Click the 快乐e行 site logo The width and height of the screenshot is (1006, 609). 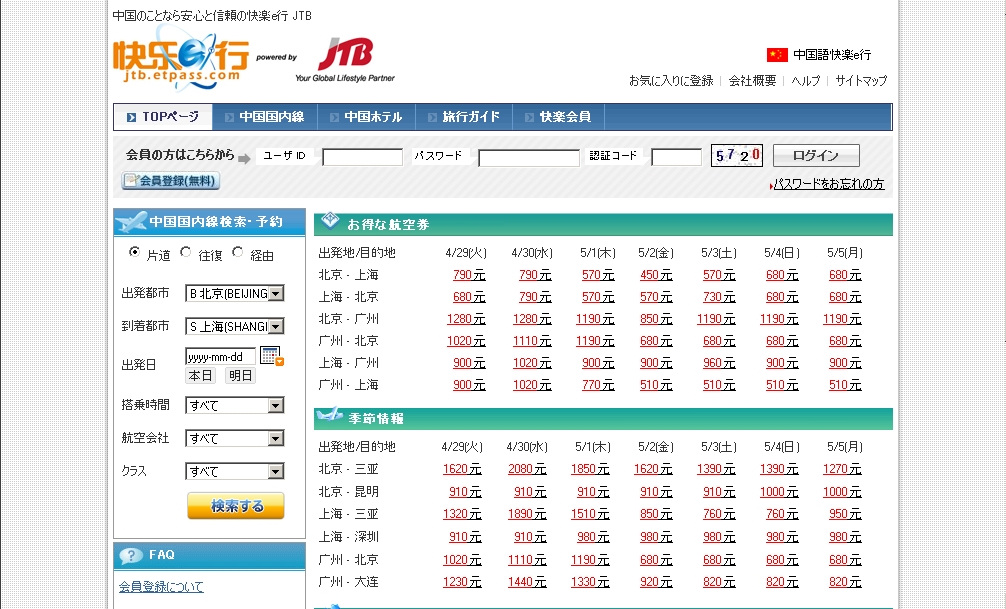click(x=181, y=59)
